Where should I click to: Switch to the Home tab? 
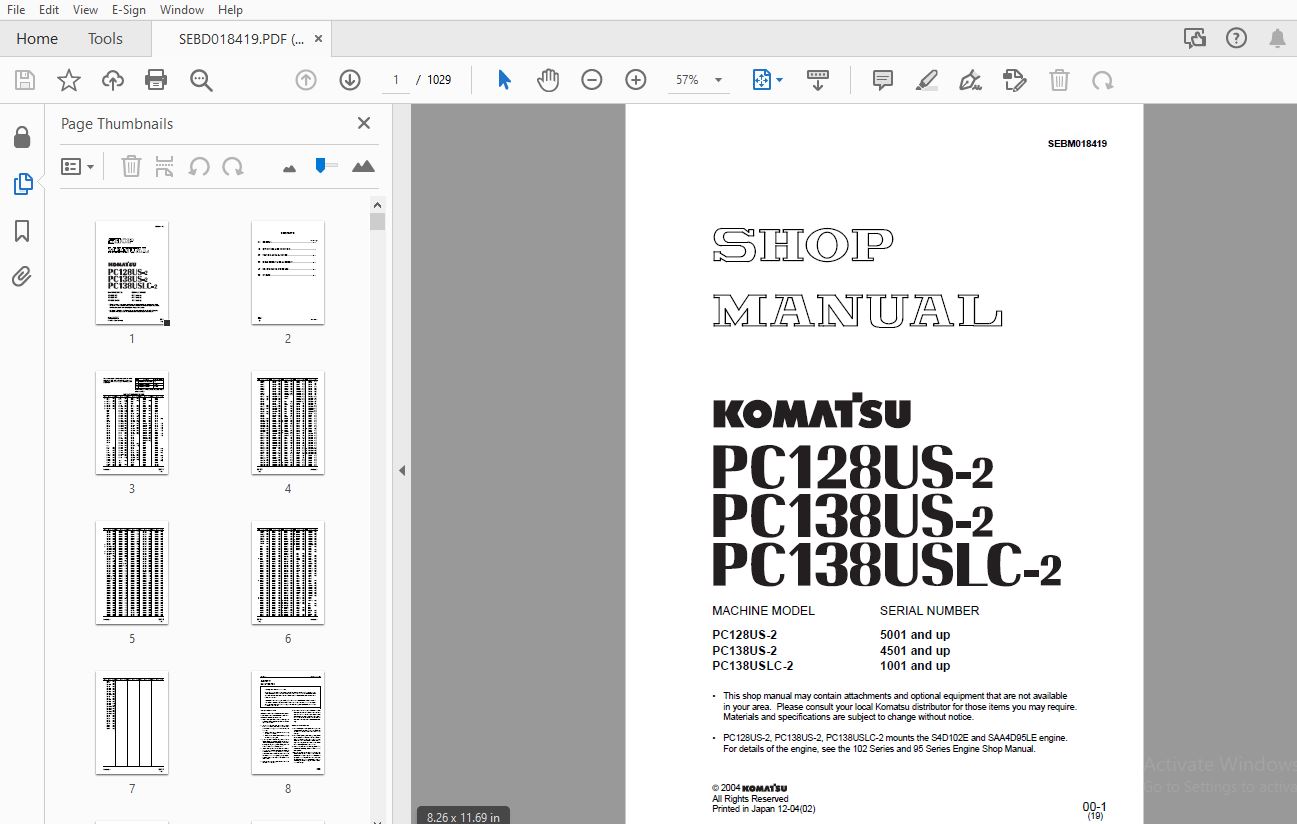pos(37,39)
